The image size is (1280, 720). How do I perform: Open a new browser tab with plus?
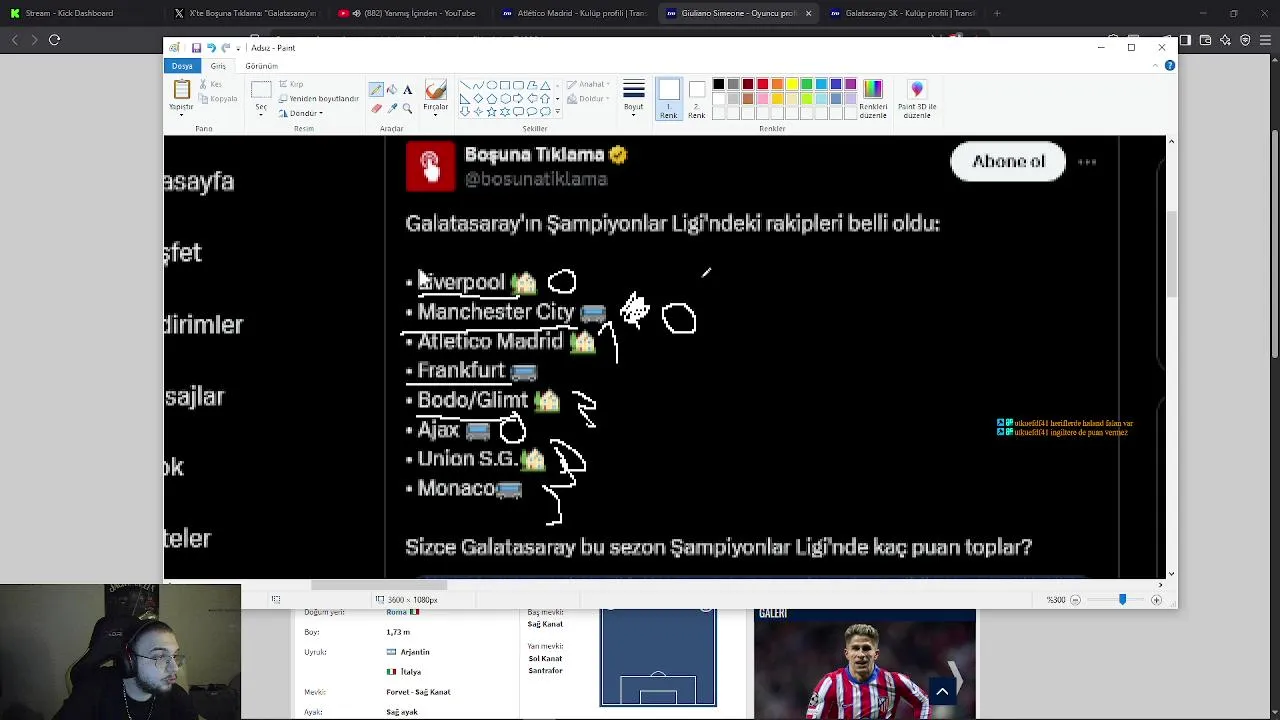(x=997, y=13)
